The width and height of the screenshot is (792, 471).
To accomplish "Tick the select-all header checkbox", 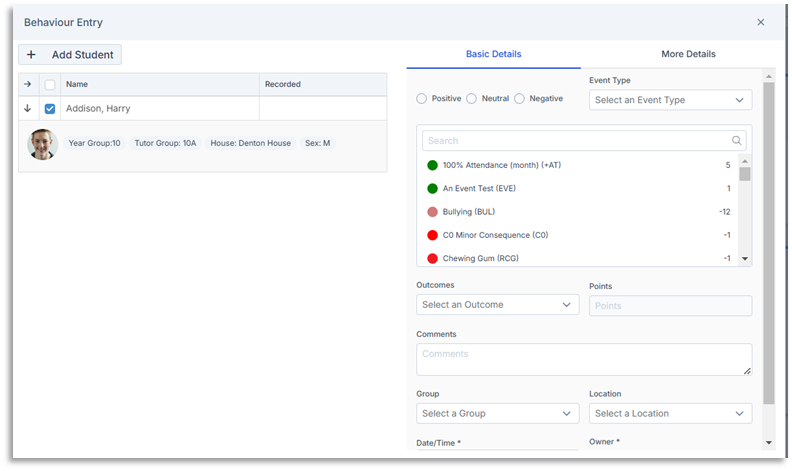I will point(50,85).
